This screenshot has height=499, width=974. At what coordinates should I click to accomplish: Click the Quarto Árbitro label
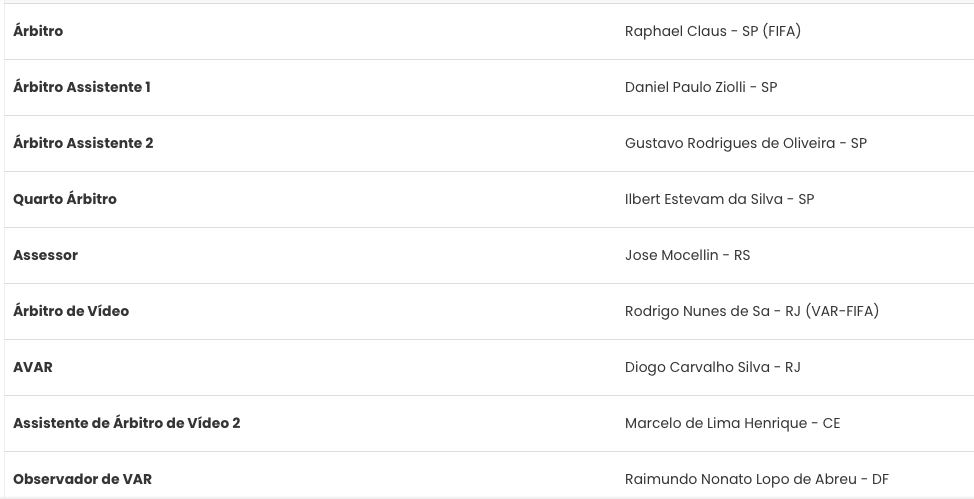(65, 199)
